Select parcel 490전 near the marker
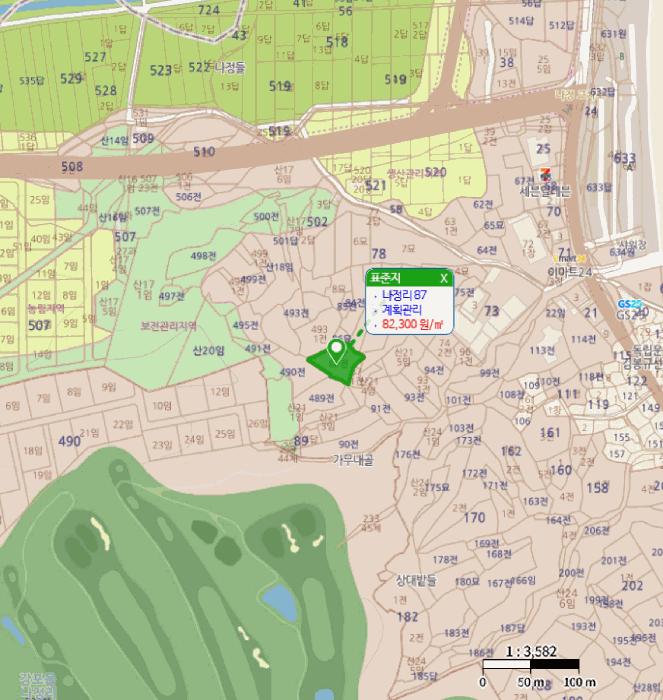This screenshot has width=663, height=700. [x=292, y=372]
